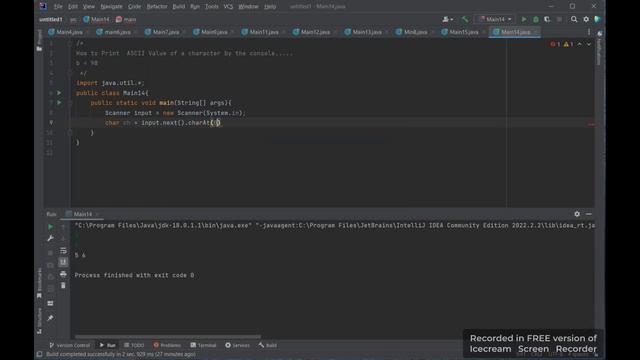Toggle soft-wrap in Run console
This screenshot has width=640, height=360.
[x=63, y=251]
